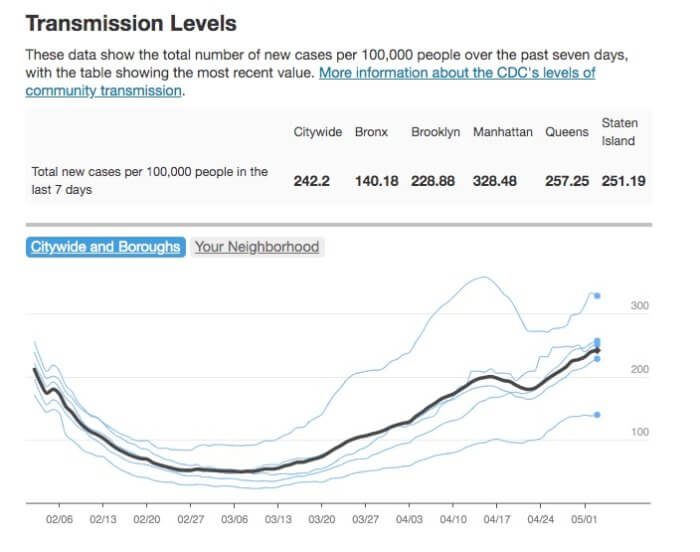The height and width of the screenshot is (552, 700).
Task: Click the Brooklyn column header
Action: click(435, 132)
